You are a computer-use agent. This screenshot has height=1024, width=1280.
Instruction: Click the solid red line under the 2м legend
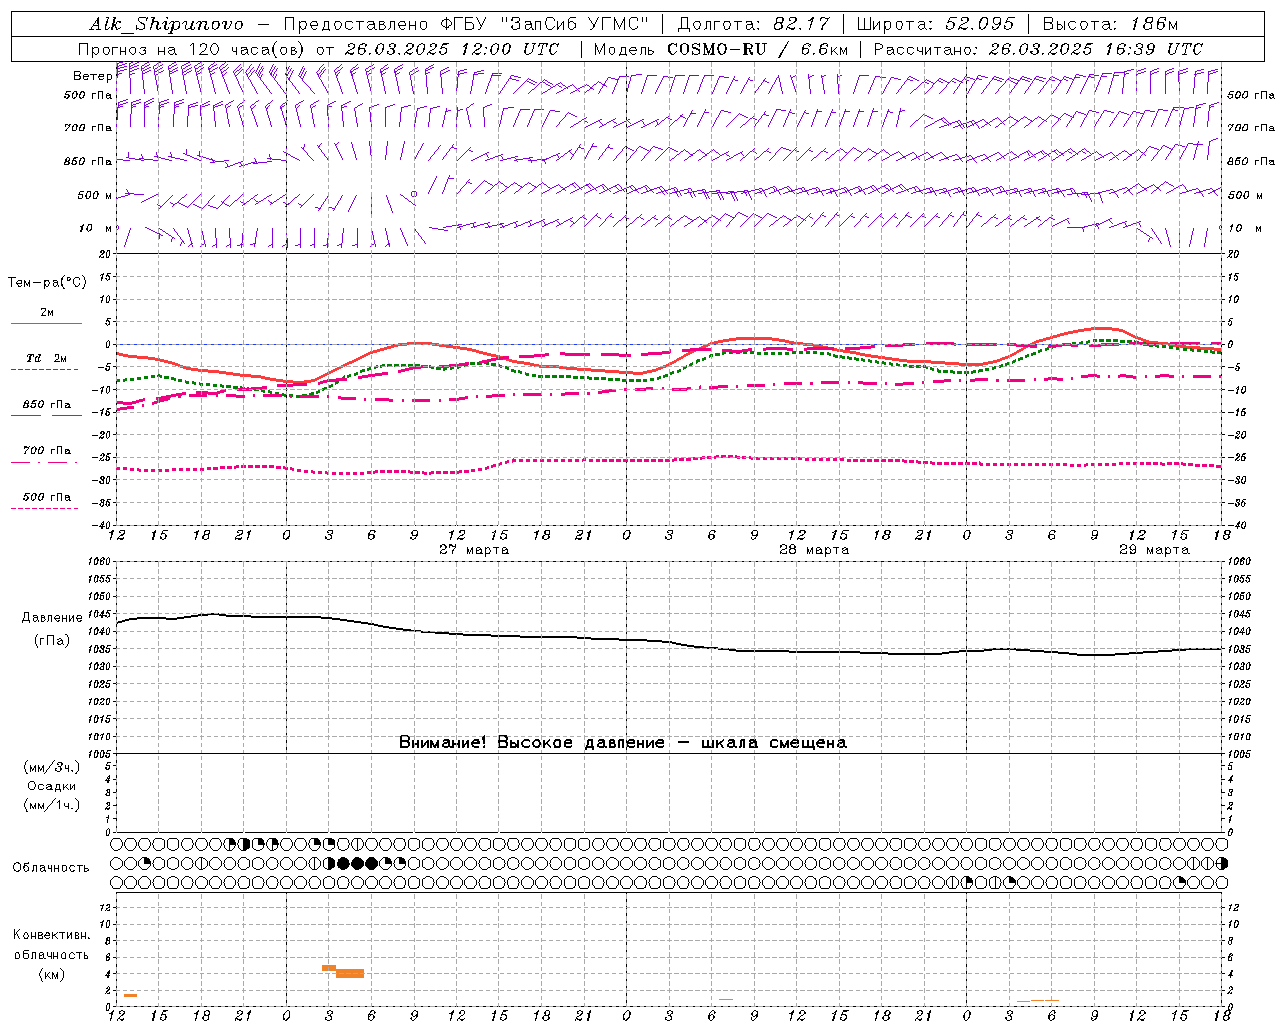(x=46, y=323)
